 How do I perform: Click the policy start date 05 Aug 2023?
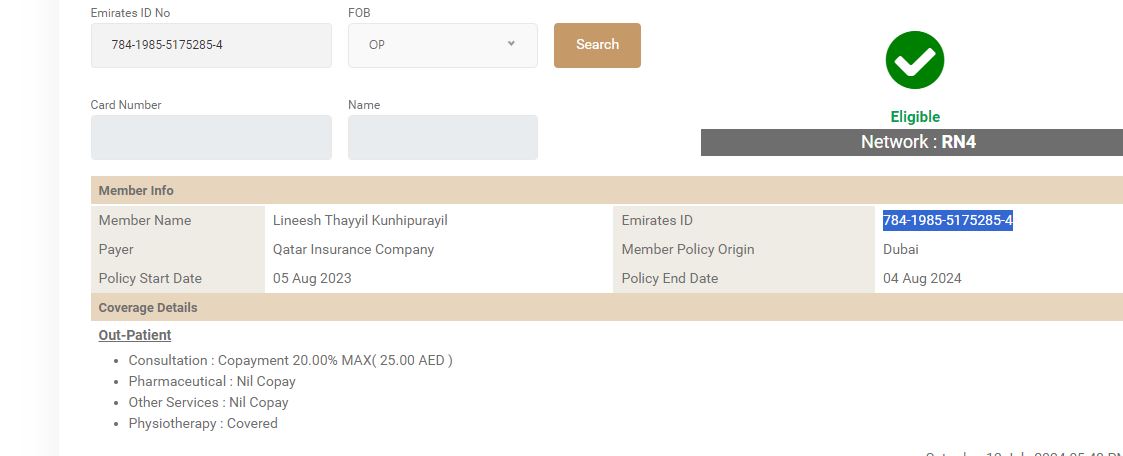pyautogui.click(x=312, y=278)
